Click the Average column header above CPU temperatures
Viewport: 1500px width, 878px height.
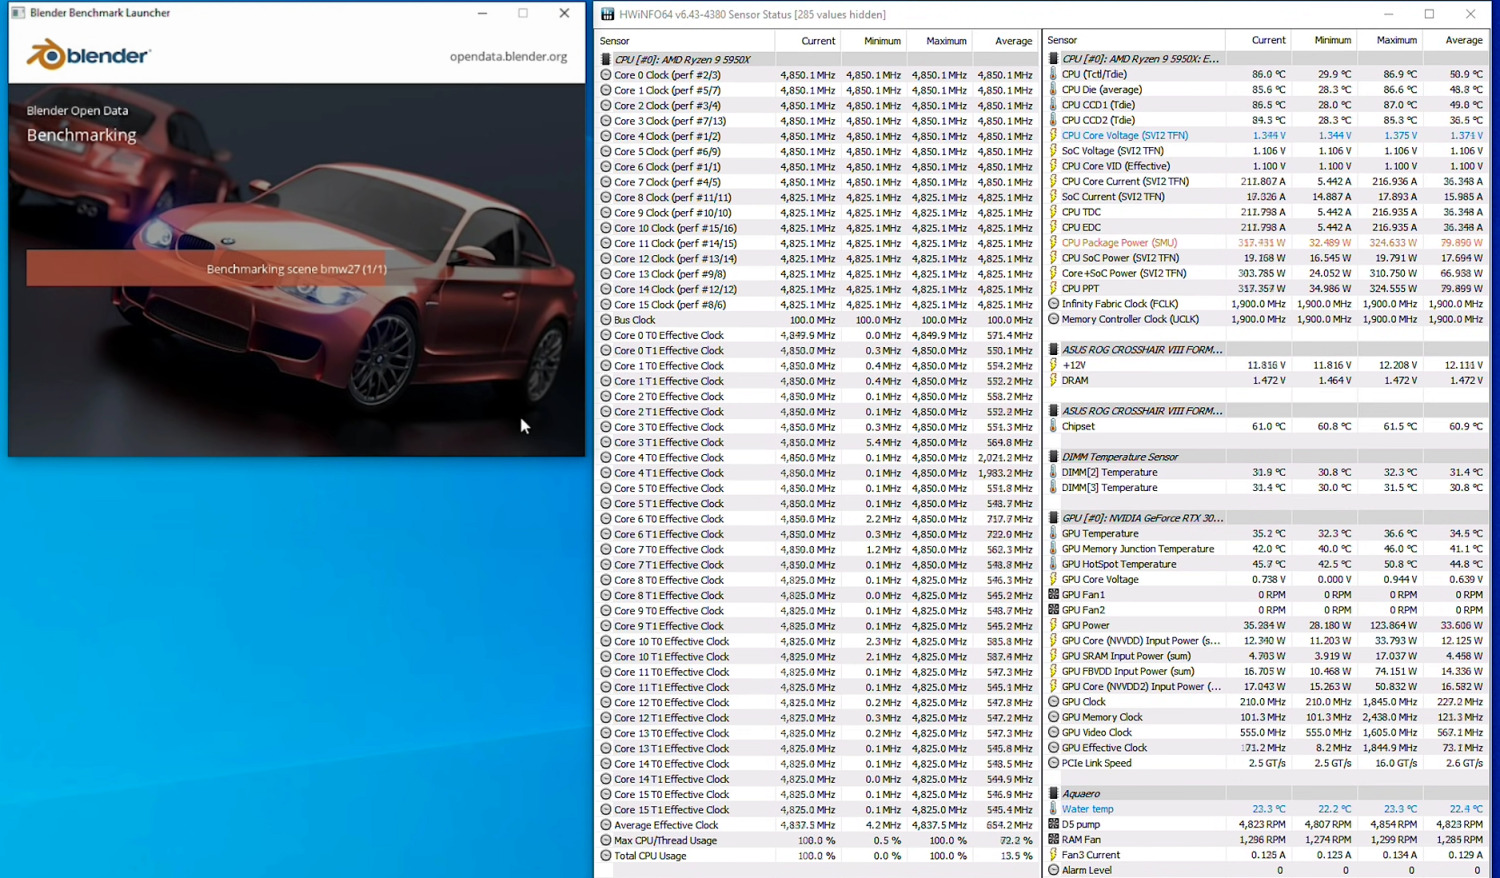pyautogui.click(x=1463, y=40)
